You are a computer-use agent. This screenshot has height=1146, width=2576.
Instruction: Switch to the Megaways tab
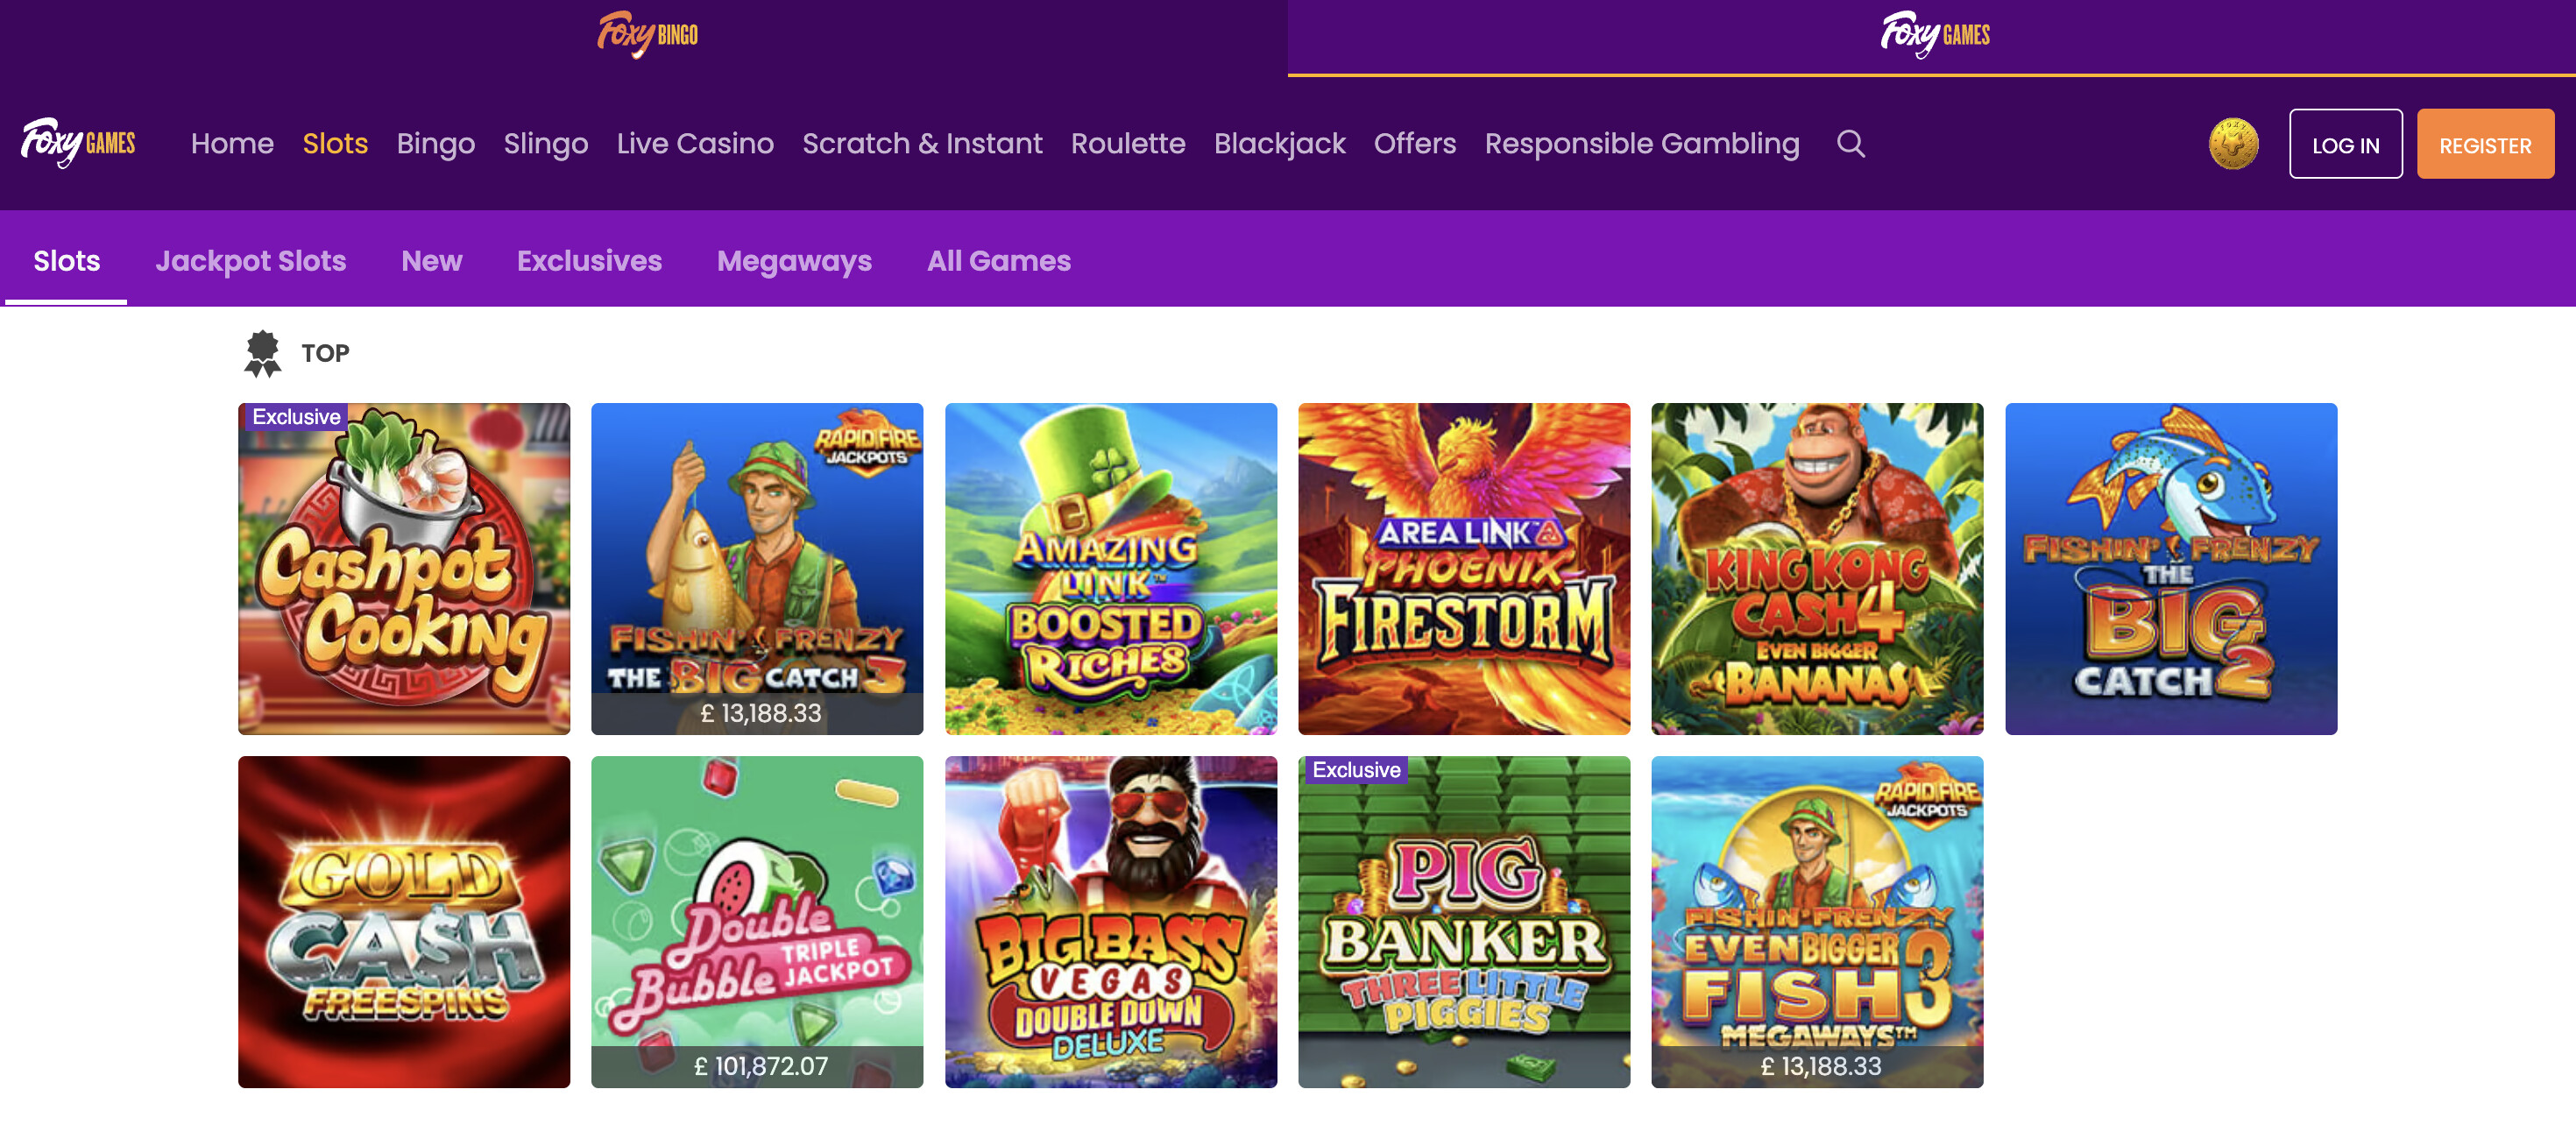coord(793,261)
